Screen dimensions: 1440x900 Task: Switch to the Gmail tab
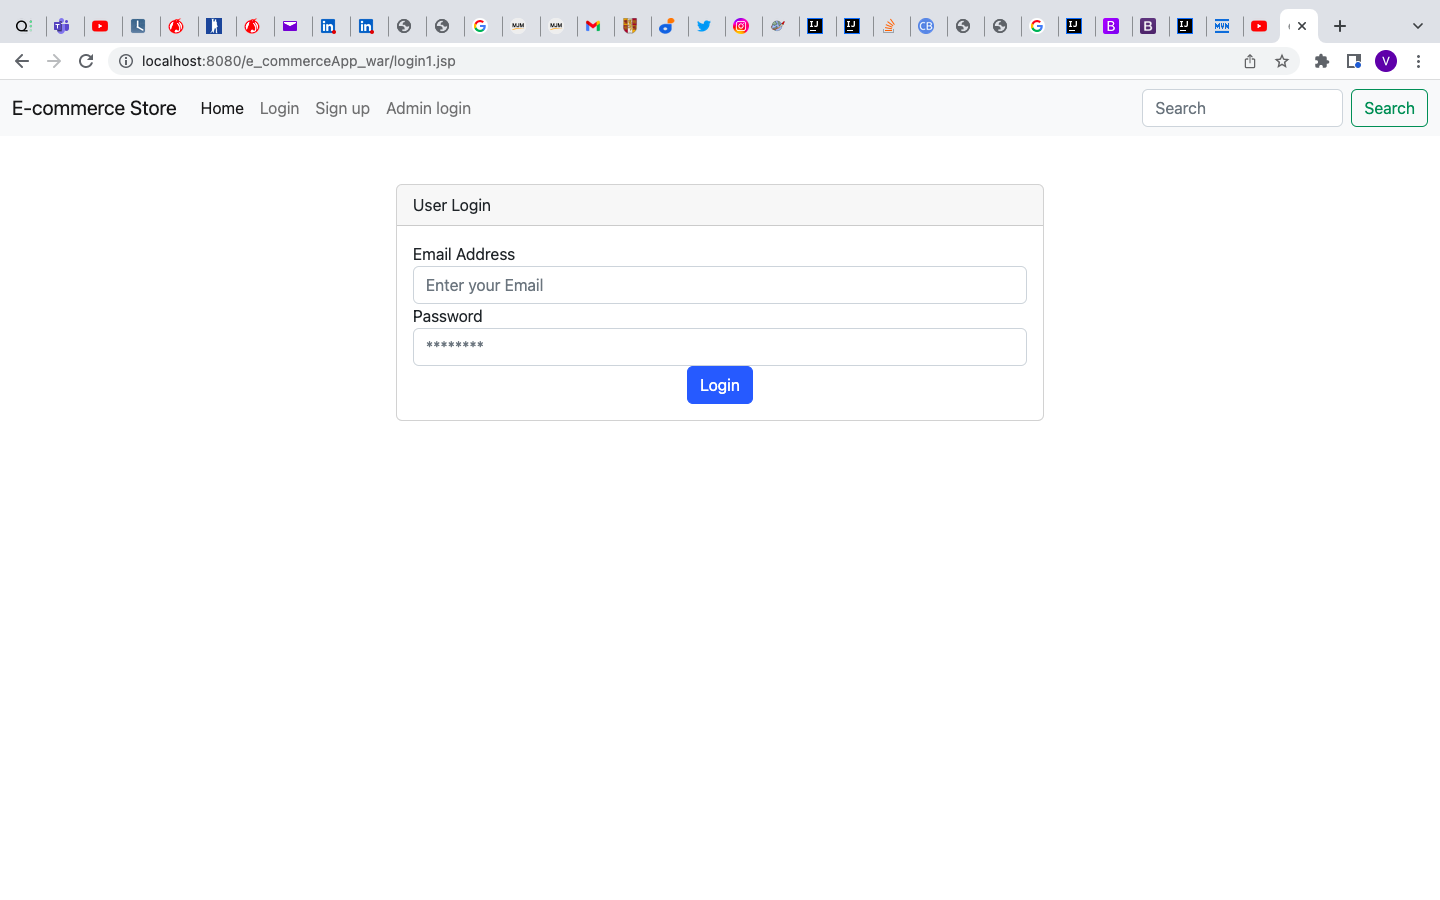tap(593, 26)
